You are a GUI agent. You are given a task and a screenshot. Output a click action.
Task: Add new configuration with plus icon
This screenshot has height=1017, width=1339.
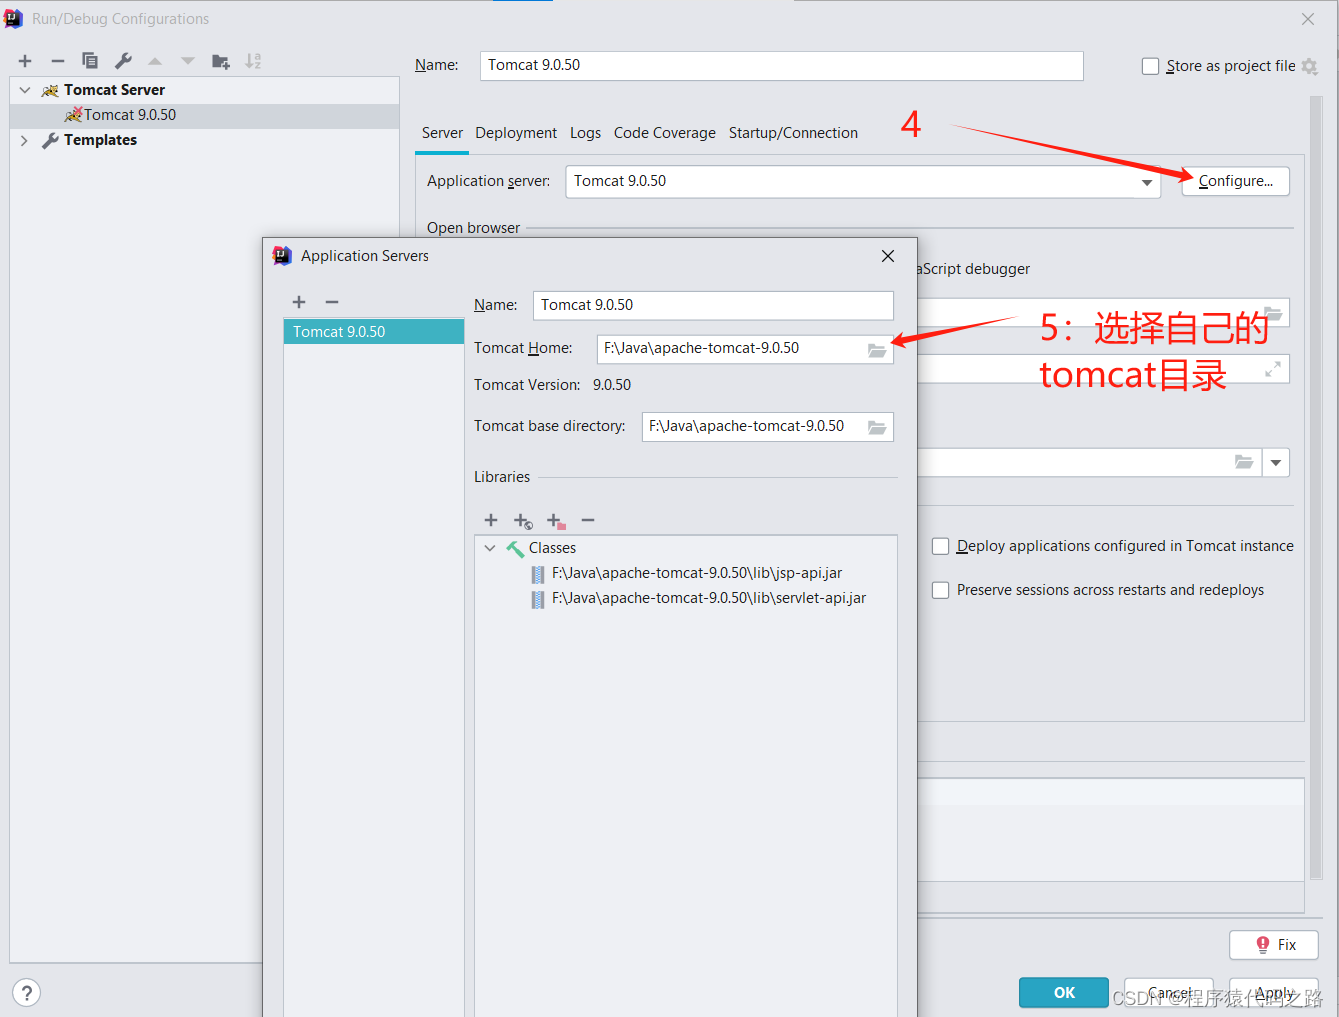(x=25, y=61)
